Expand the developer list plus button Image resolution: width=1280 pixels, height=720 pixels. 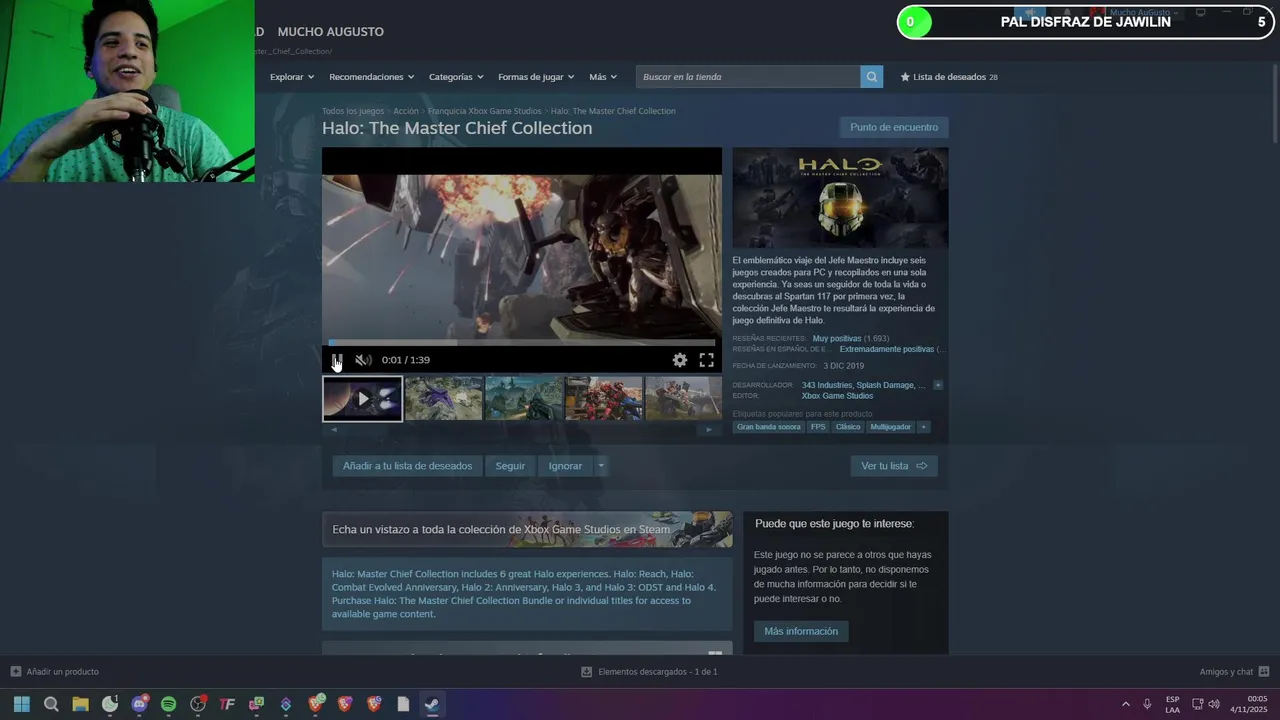(938, 385)
